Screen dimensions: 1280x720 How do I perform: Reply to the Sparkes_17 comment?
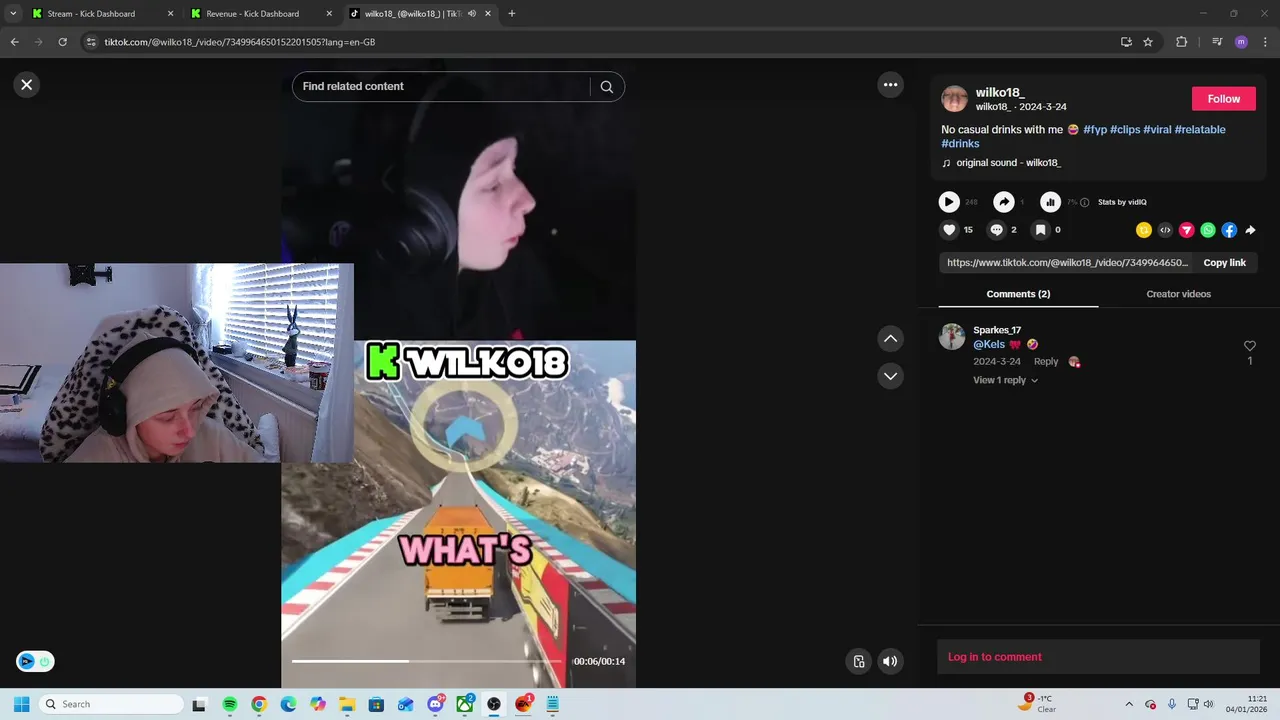pyautogui.click(x=1046, y=362)
